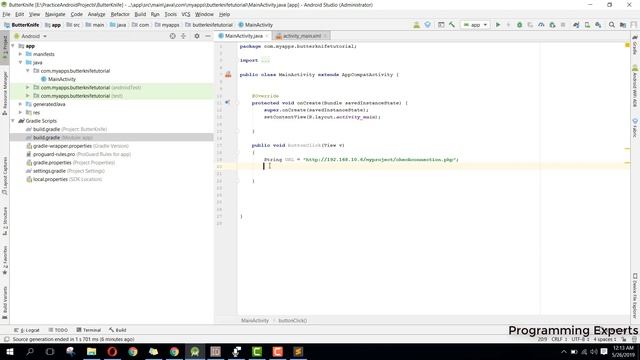The image size is (640, 360).
Task: Open Sublime Text from the taskbar
Action: click(x=298, y=351)
